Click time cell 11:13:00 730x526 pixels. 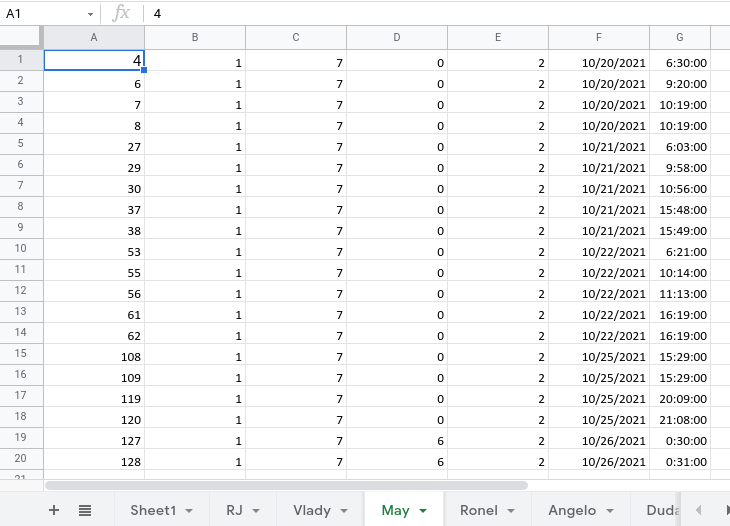tap(680, 291)
